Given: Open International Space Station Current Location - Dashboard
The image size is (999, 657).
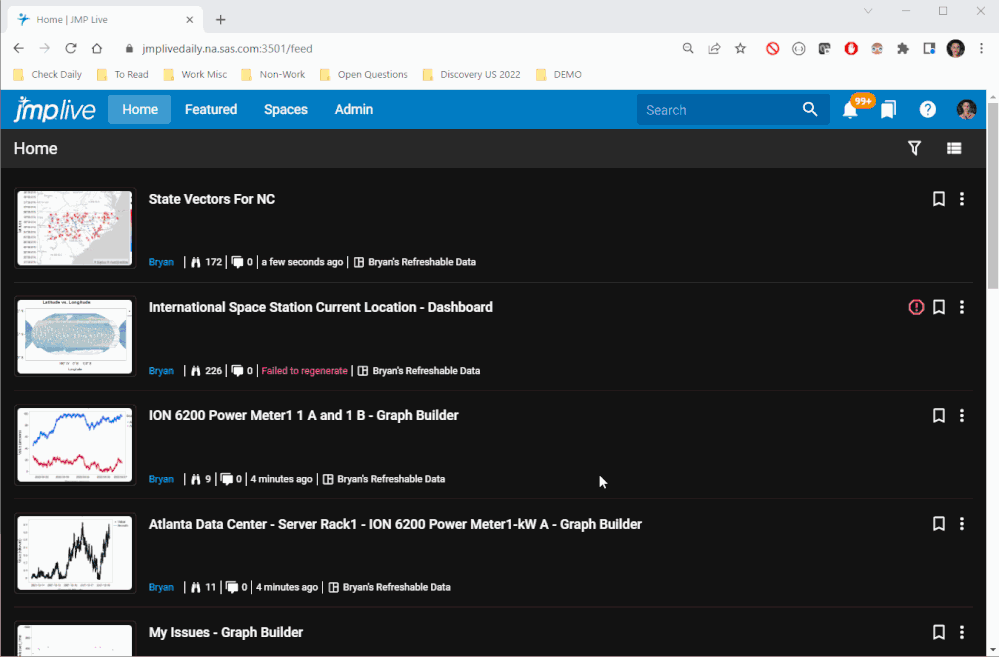Looking at the screenshot, I should coord(320,307).
